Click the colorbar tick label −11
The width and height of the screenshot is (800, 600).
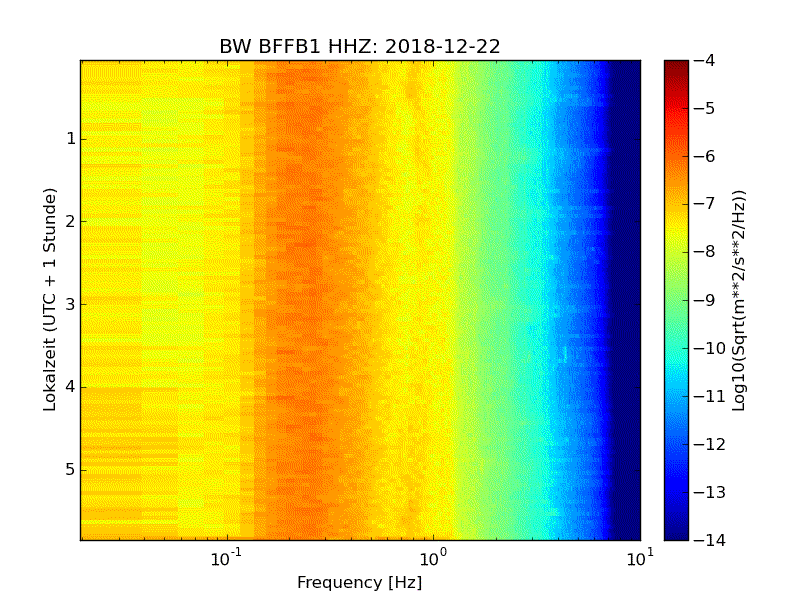point(709,396)
